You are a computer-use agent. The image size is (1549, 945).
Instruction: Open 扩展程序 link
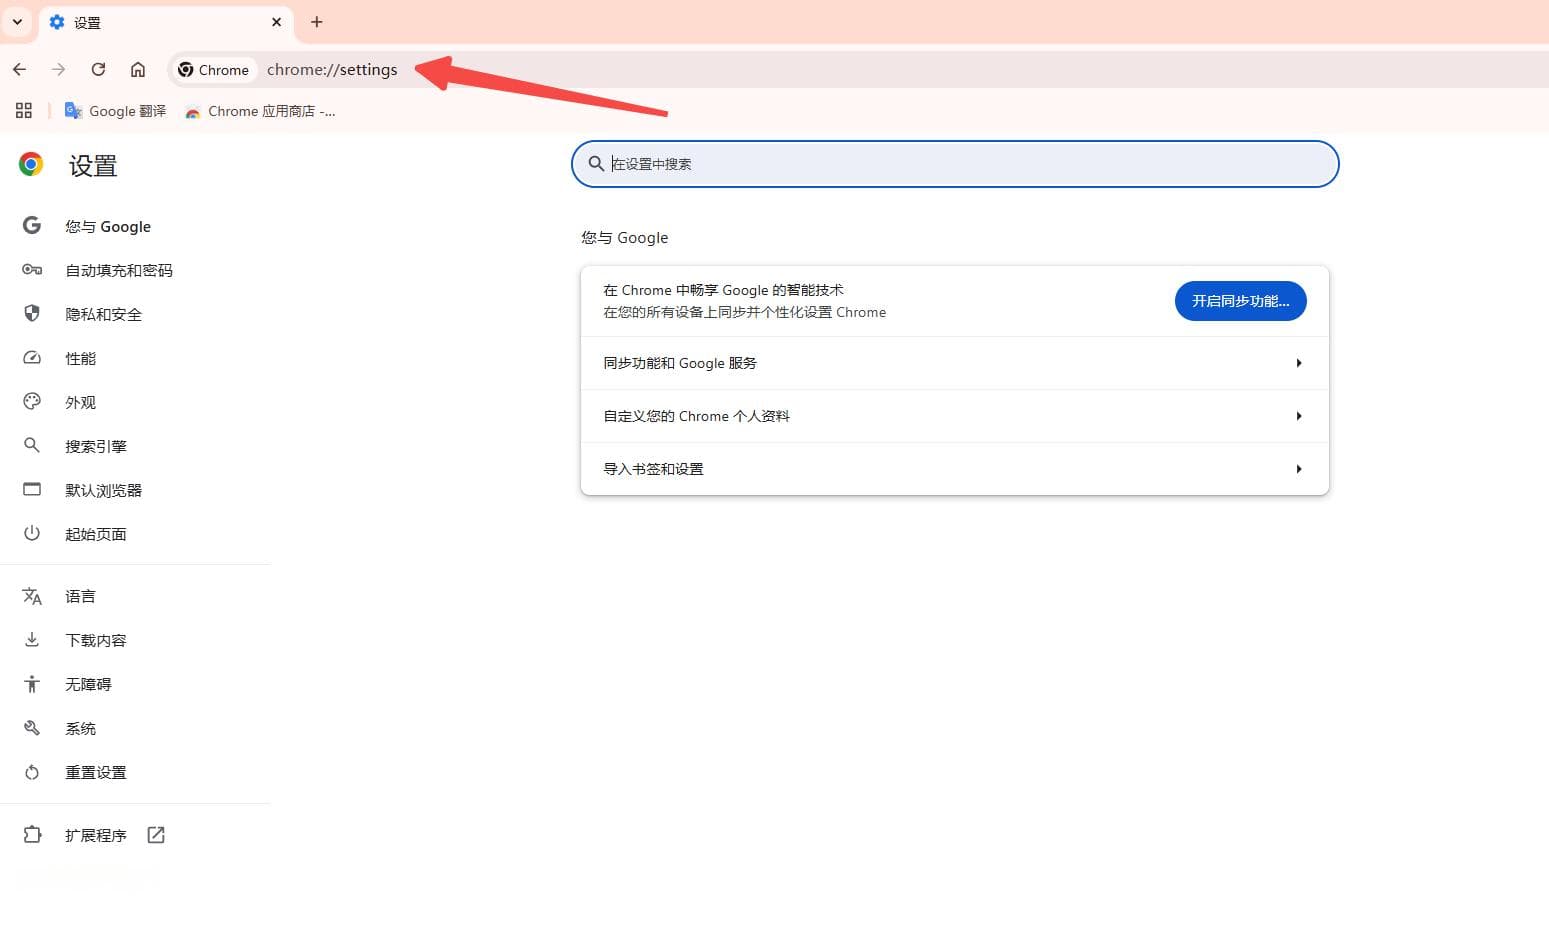[x=96, y=836]
